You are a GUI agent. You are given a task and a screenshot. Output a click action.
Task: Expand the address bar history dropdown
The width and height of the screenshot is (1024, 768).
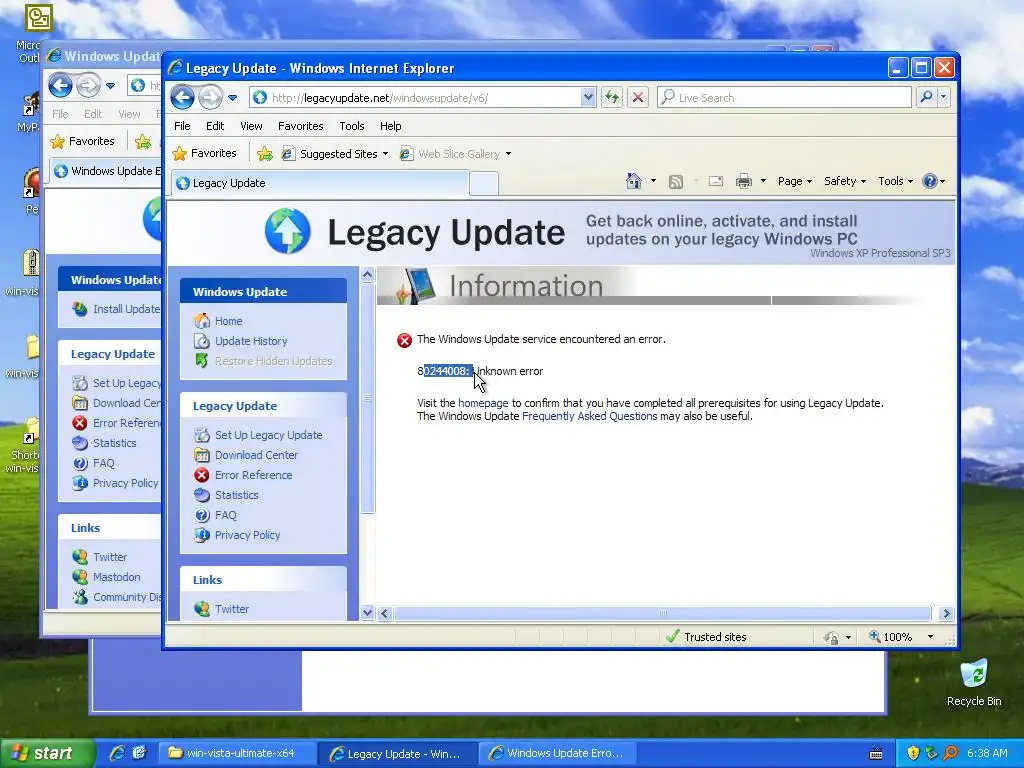(588, 98)
